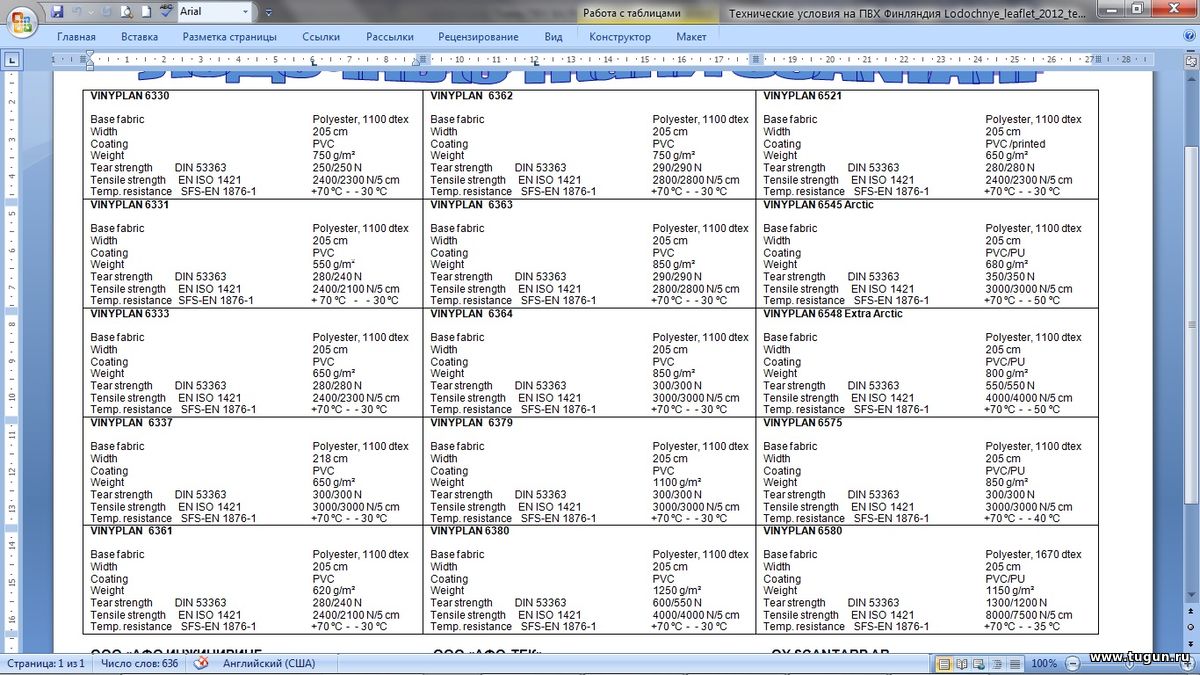Select the VINYPLAN 6330 heading text
The image size is (1200, 675).
pyautogui.click(x=130, y=96)
